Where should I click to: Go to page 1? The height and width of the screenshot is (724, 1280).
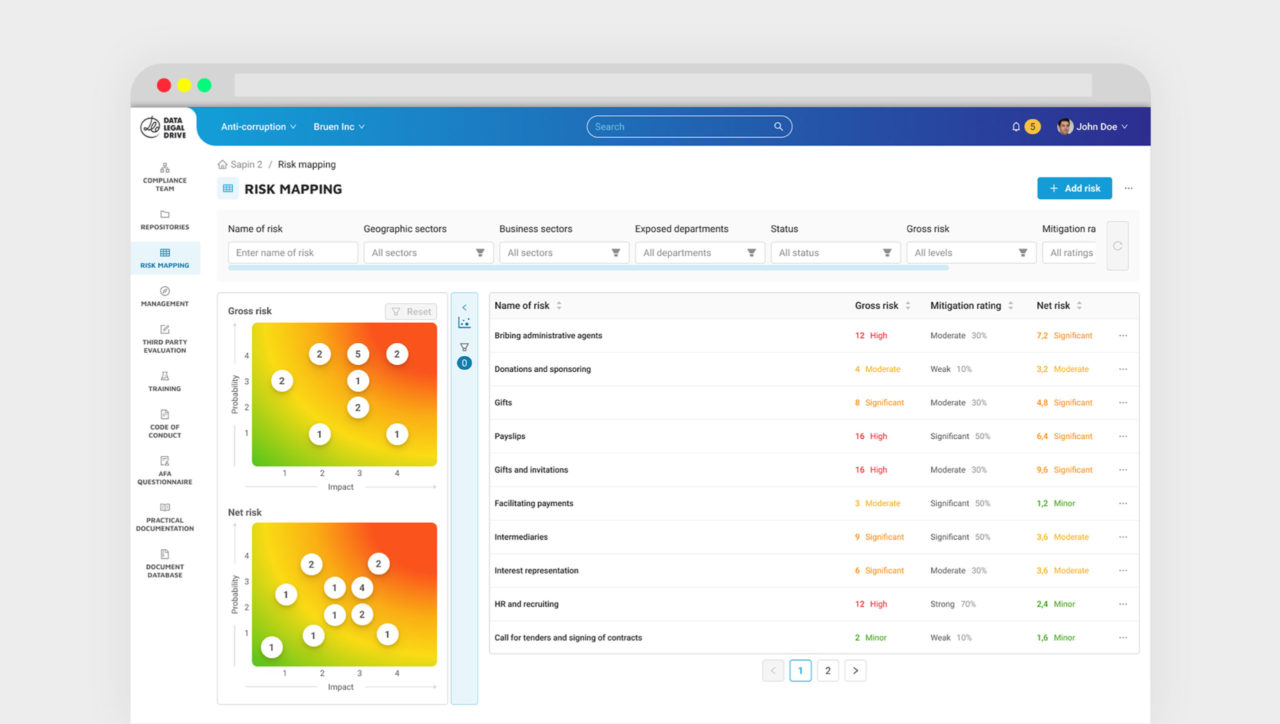(x=800, y=671)
